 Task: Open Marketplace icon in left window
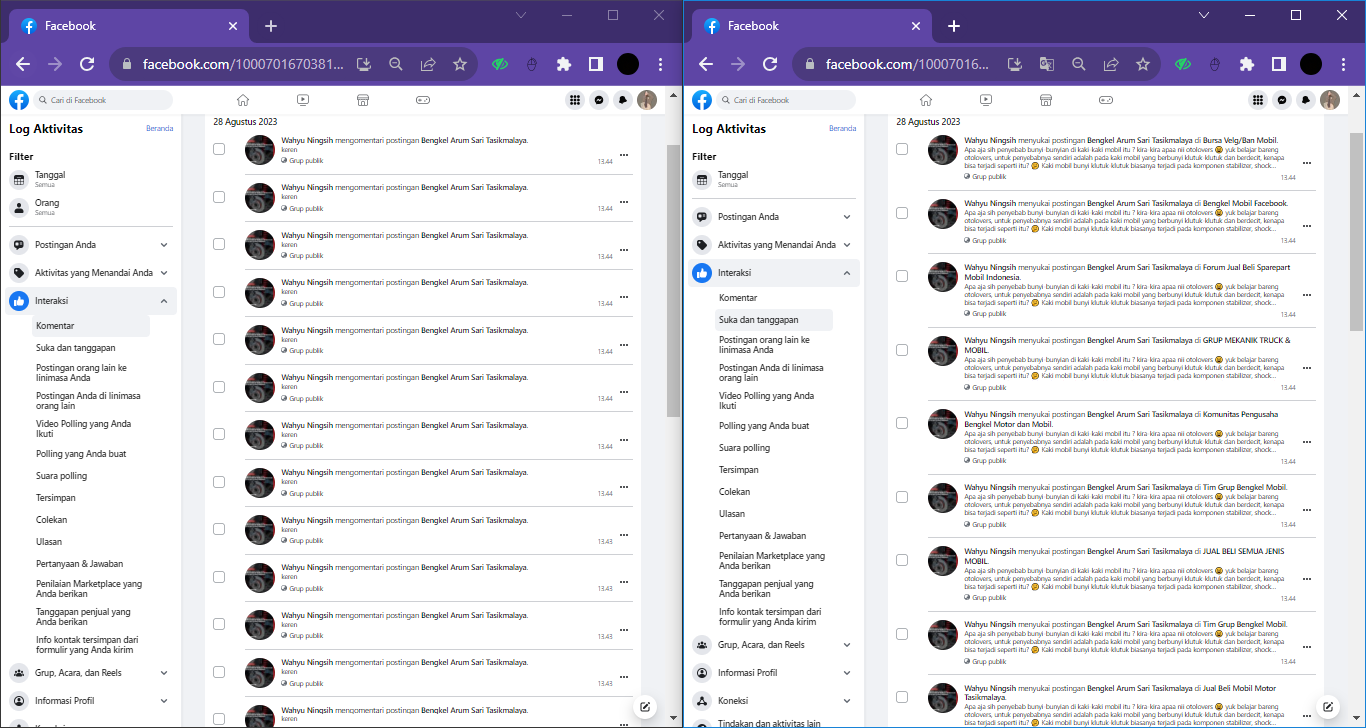tap(363, 100)
